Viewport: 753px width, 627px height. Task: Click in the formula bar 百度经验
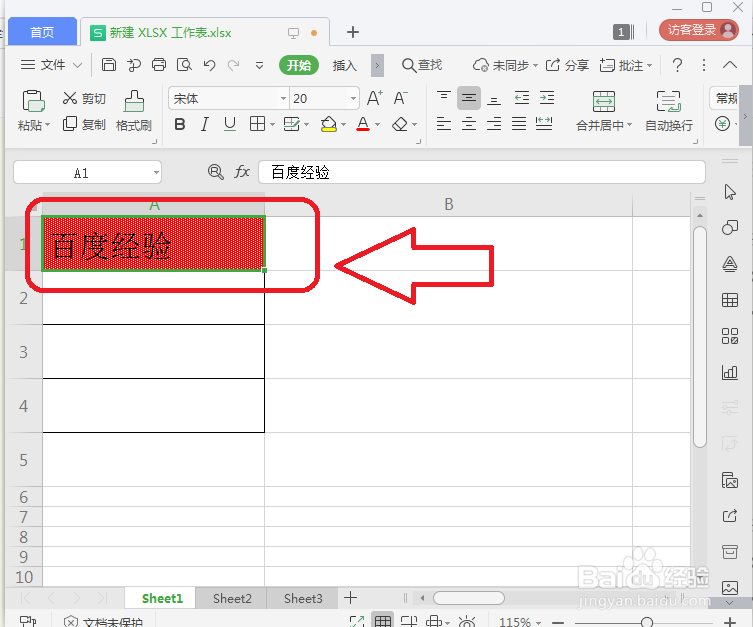pos(482,172)
